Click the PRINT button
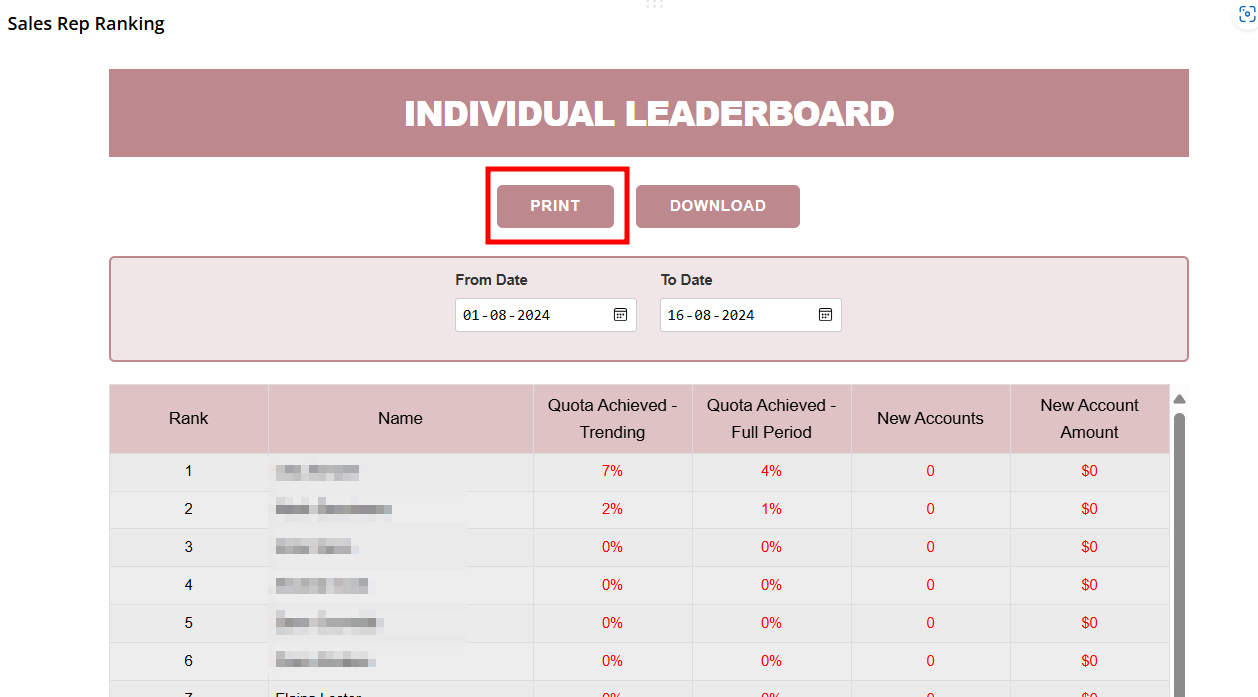Viewport: 1258px width, 697px height. [x=555, y=206]
